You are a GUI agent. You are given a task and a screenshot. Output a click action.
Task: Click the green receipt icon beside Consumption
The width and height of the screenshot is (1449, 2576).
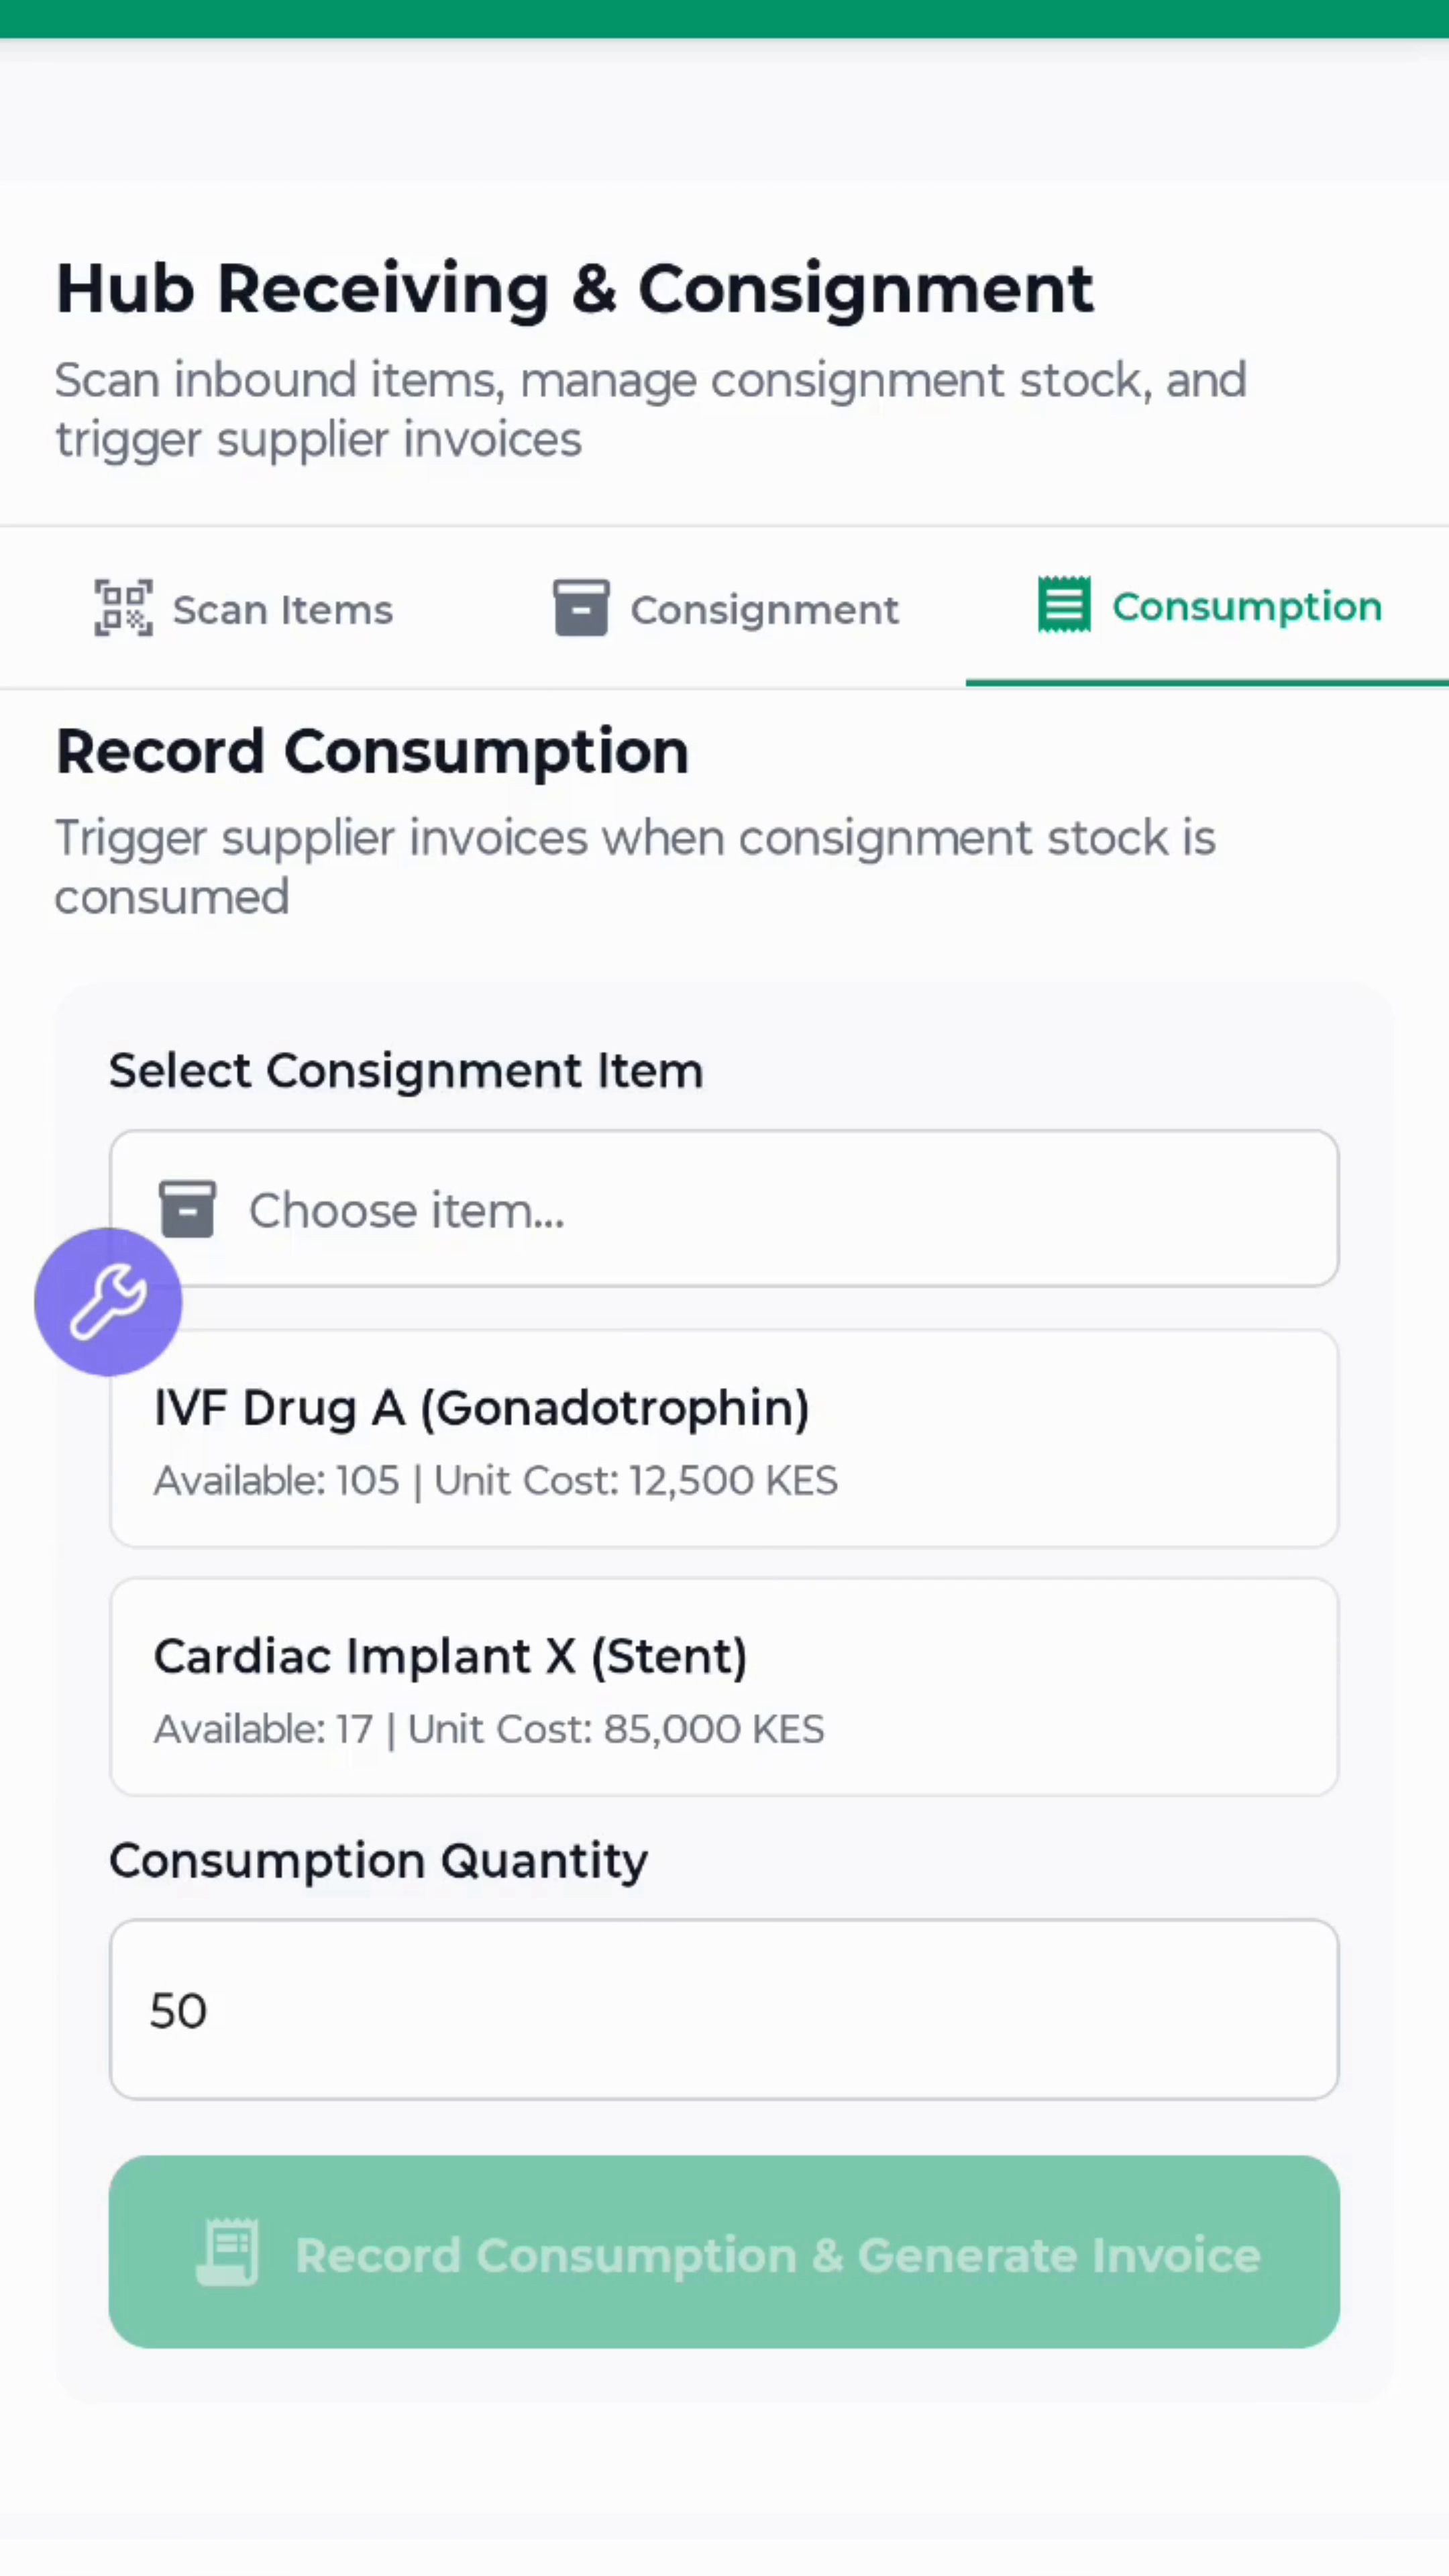(x=1064, y=605)
